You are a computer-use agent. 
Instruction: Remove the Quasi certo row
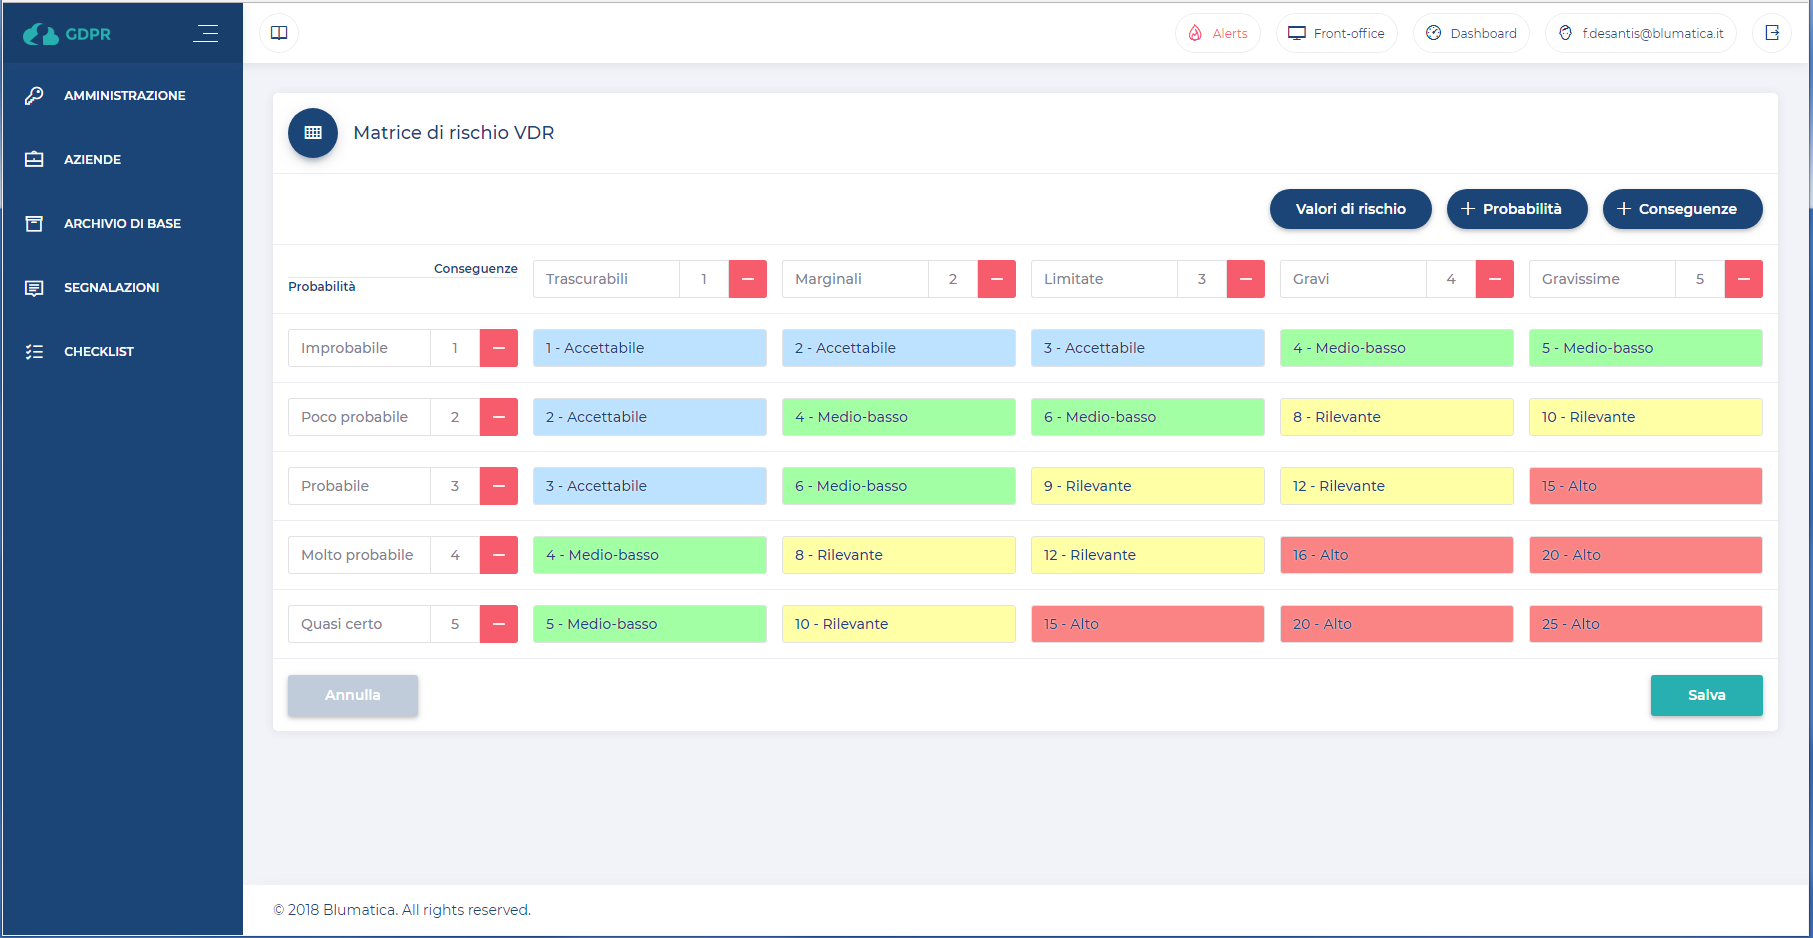pyautogui.click(x=498, y=624)
